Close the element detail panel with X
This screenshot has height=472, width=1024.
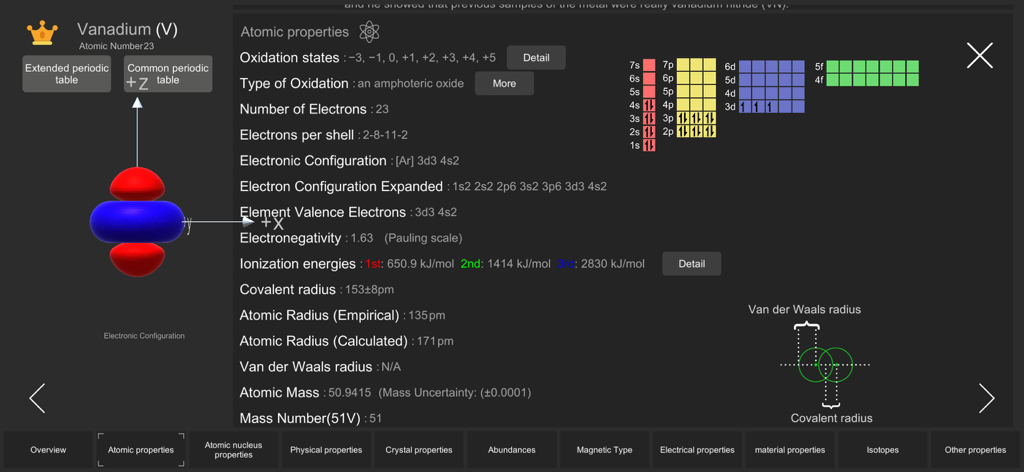pyautogui.click(x=980, y=55)
